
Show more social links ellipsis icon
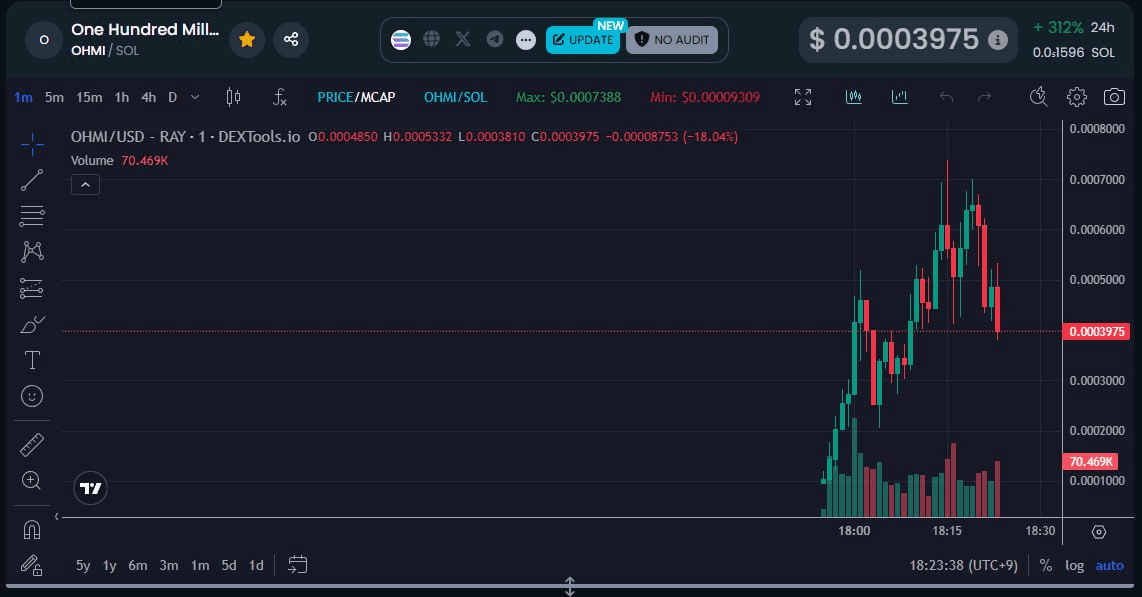coord(526,40)
